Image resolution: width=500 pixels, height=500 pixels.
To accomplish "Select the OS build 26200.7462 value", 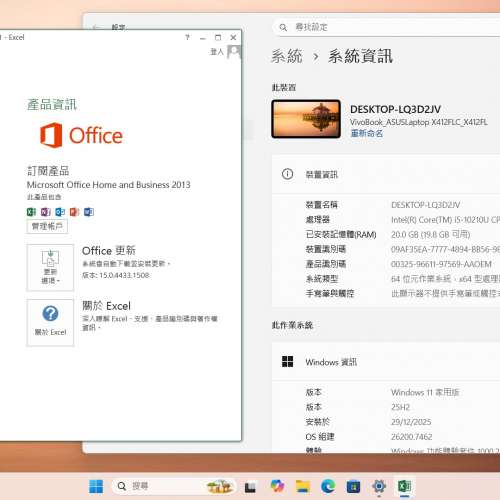I will 412,437.
